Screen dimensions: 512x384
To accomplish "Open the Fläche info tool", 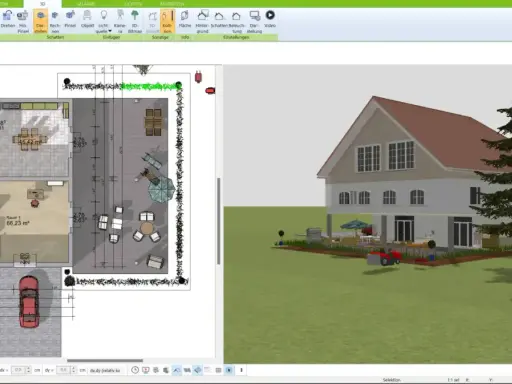I will coord(185,20).
